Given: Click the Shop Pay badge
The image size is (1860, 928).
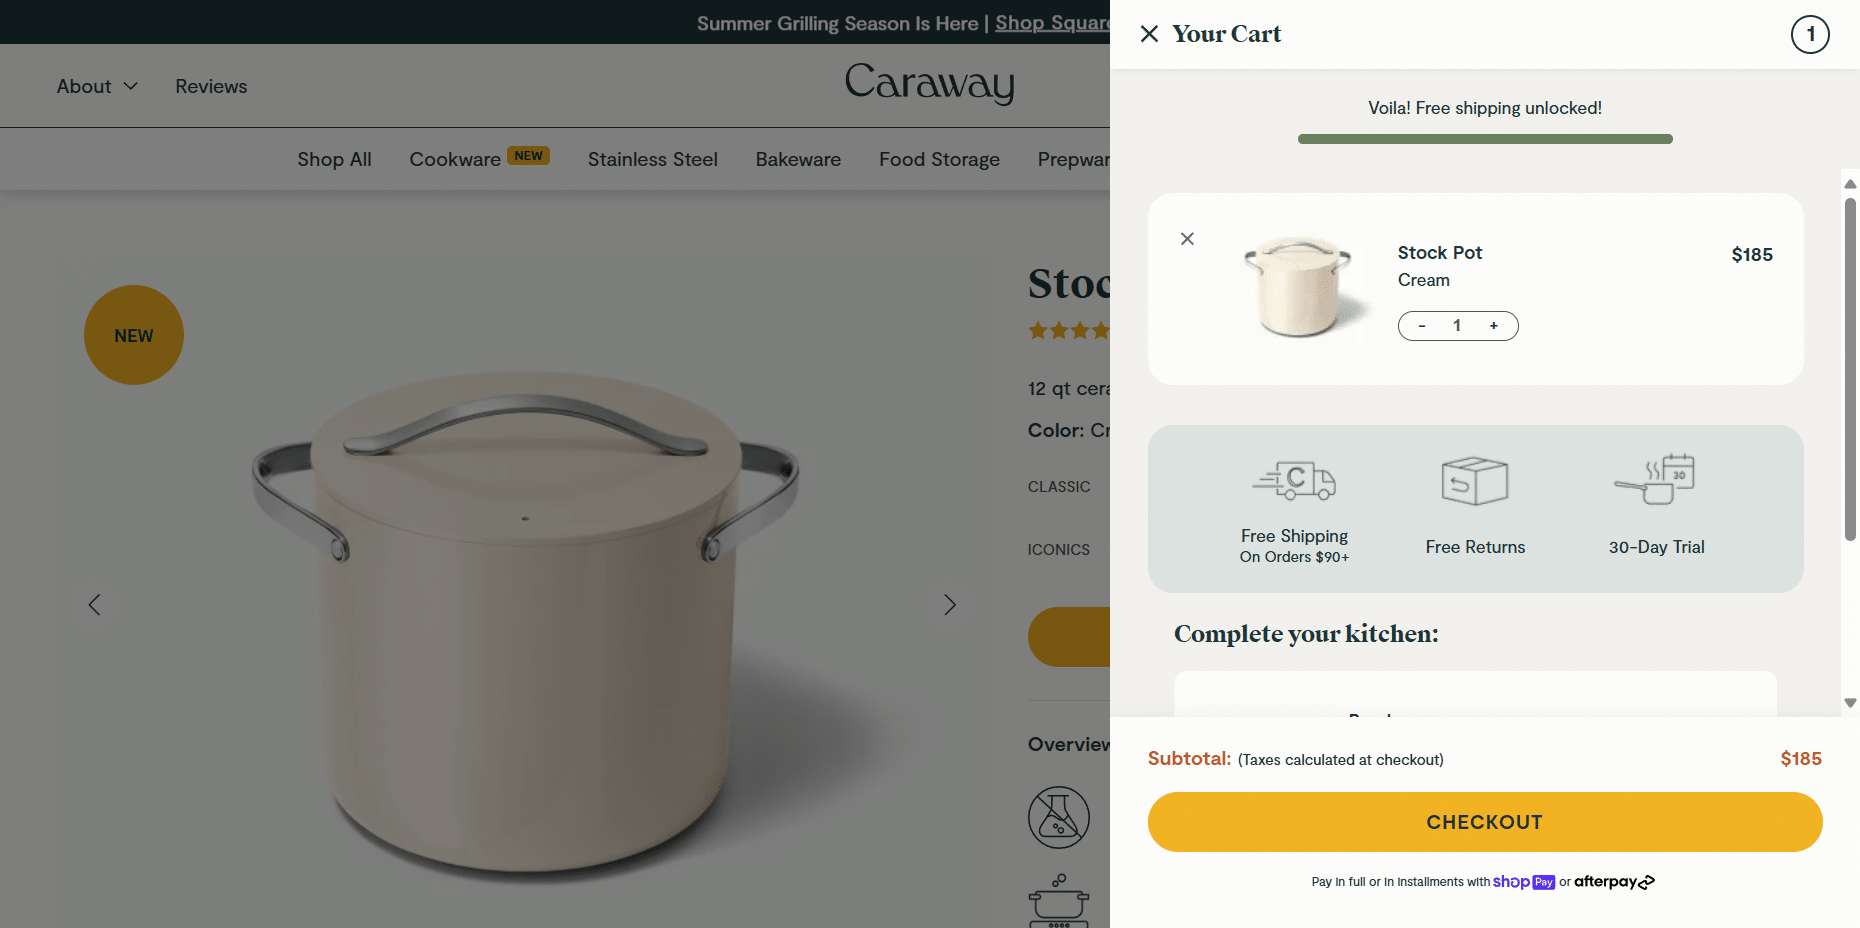Looking at the screenshot, I should (x=1524, y=882).
